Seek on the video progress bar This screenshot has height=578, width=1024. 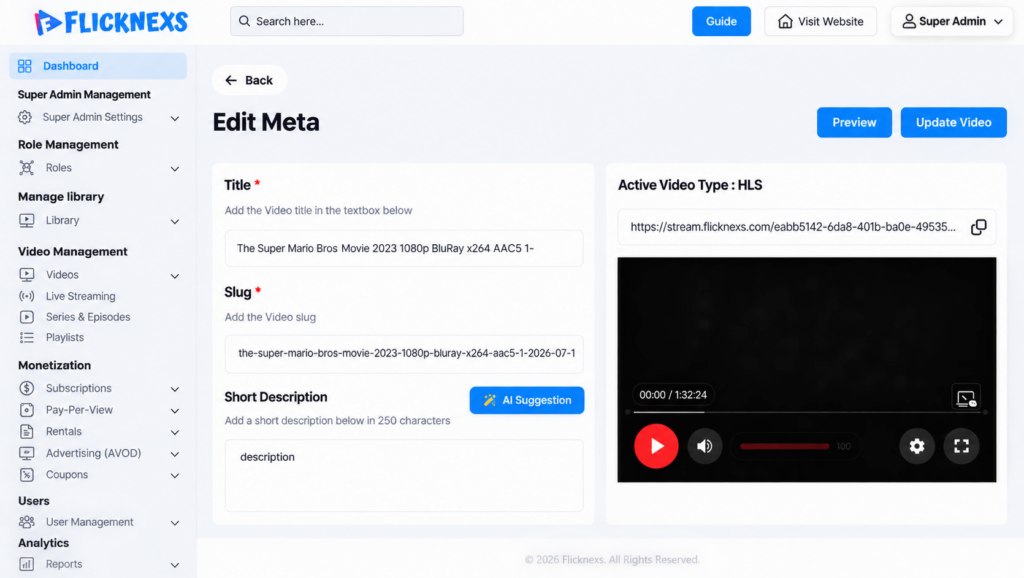807,412
